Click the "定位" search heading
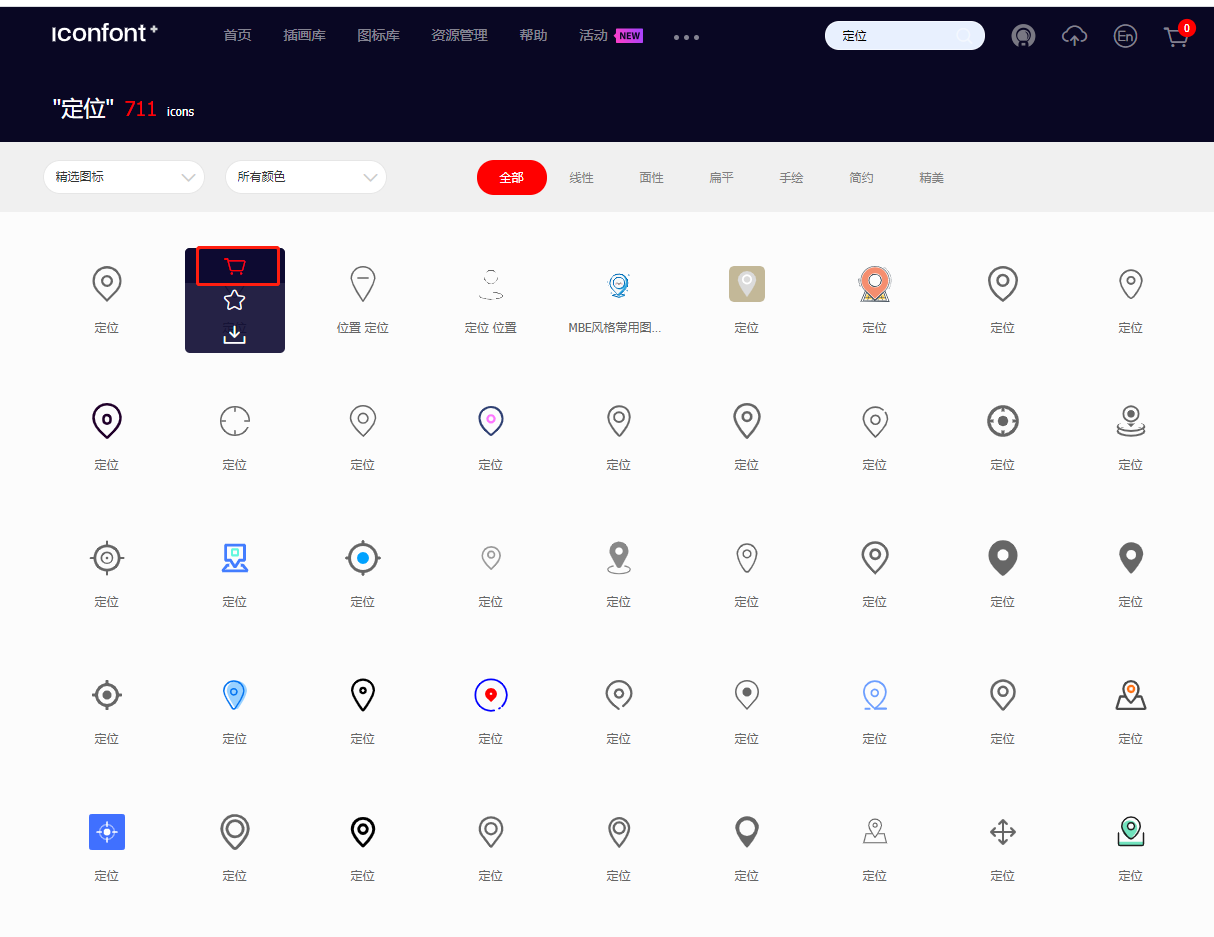Image resolution: width=1214 pixels, height=937 pixels. (x=83, y=109)
